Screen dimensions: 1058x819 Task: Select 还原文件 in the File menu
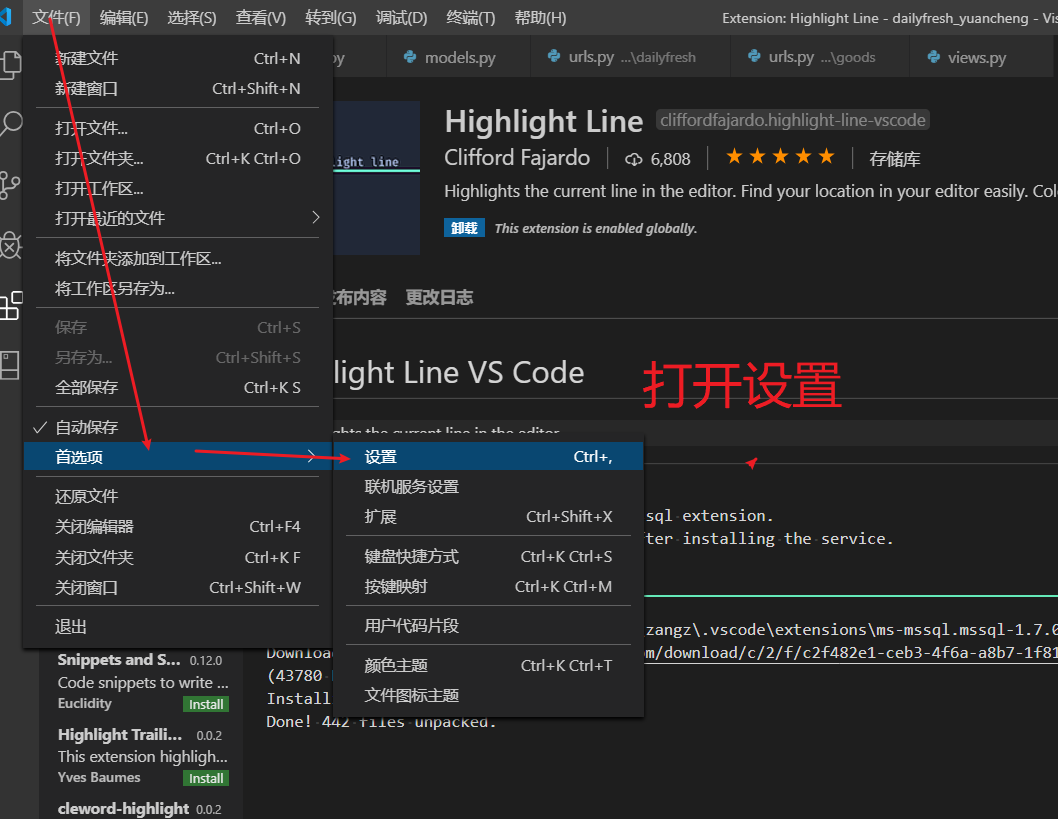178,497
